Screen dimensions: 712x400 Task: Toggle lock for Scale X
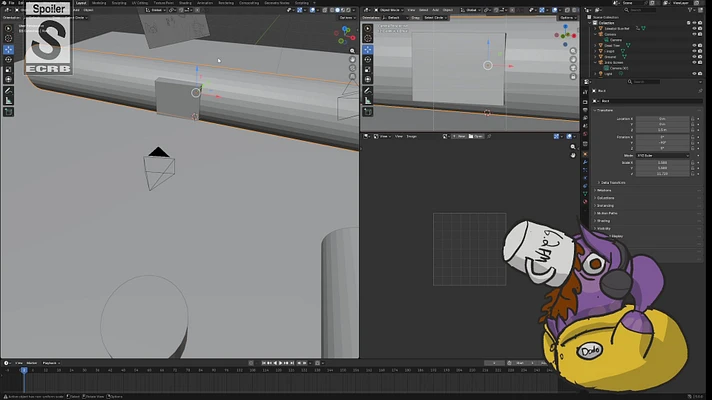pos(692,163)
